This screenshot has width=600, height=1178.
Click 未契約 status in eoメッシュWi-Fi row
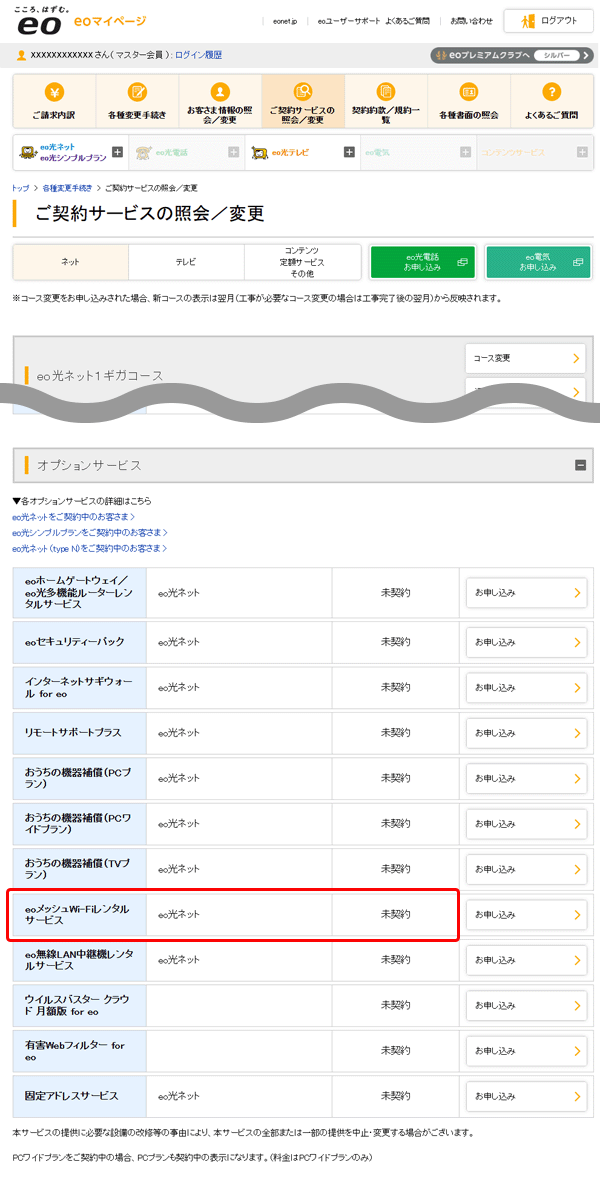tap(396, 914)
